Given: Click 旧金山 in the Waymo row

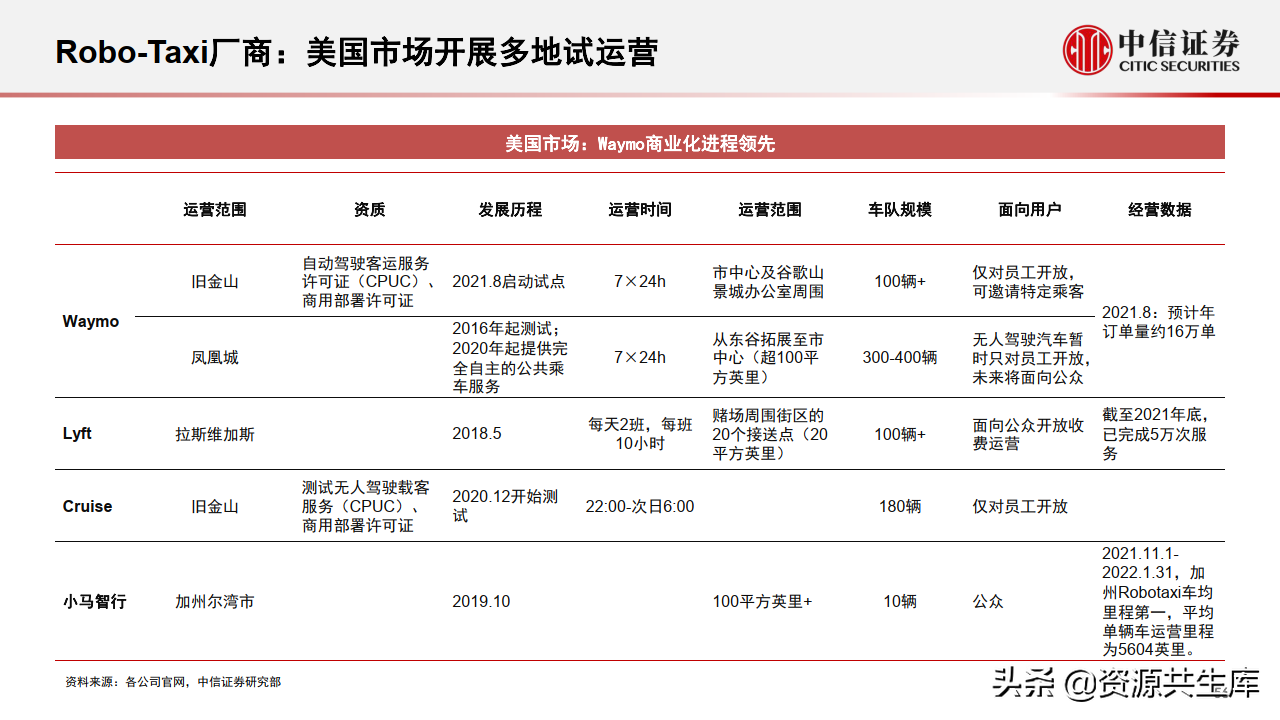Looking at the screenshot, I should point(215,282).
